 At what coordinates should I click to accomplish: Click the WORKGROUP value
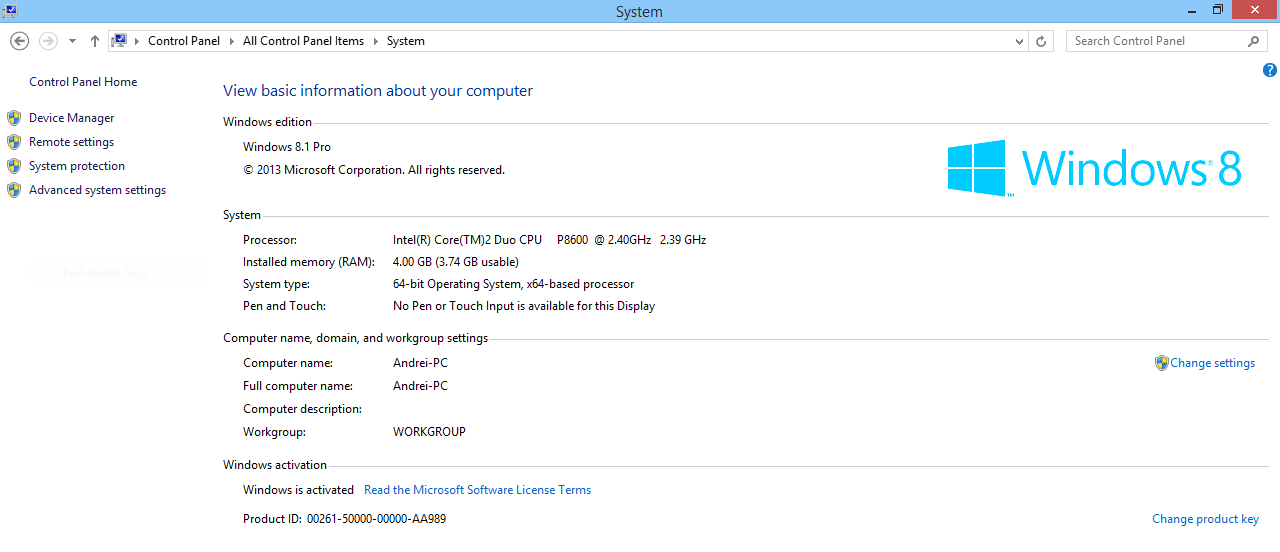coord(429,432)
